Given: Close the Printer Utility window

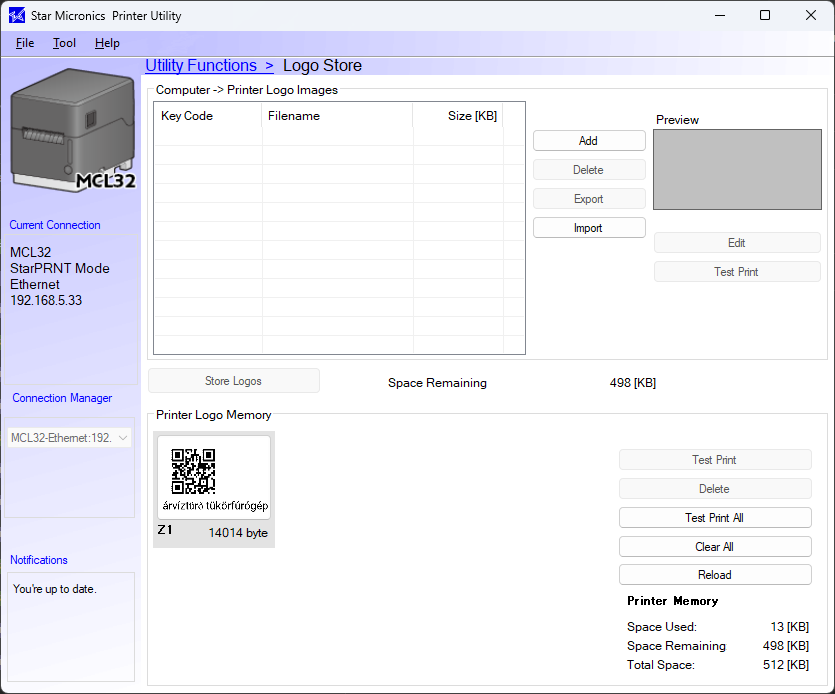Looking at the screenshot, I should pos(811,15).
